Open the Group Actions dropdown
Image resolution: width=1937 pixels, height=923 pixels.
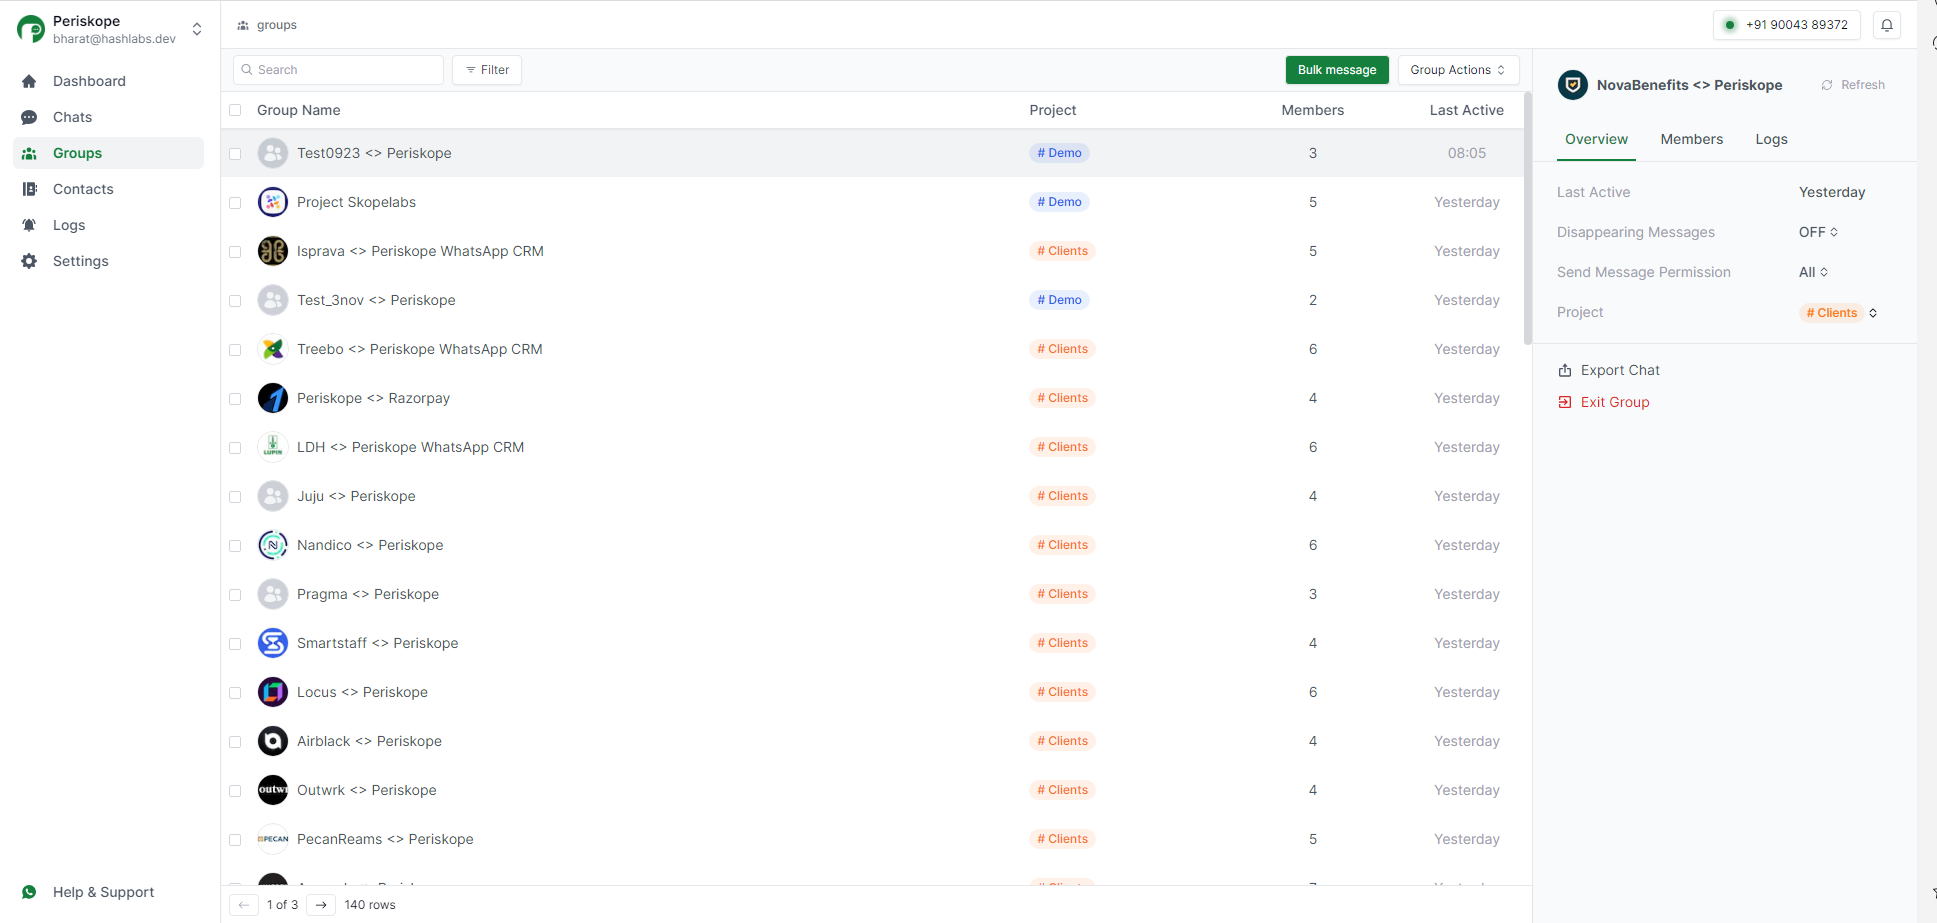pos(1458,69)
